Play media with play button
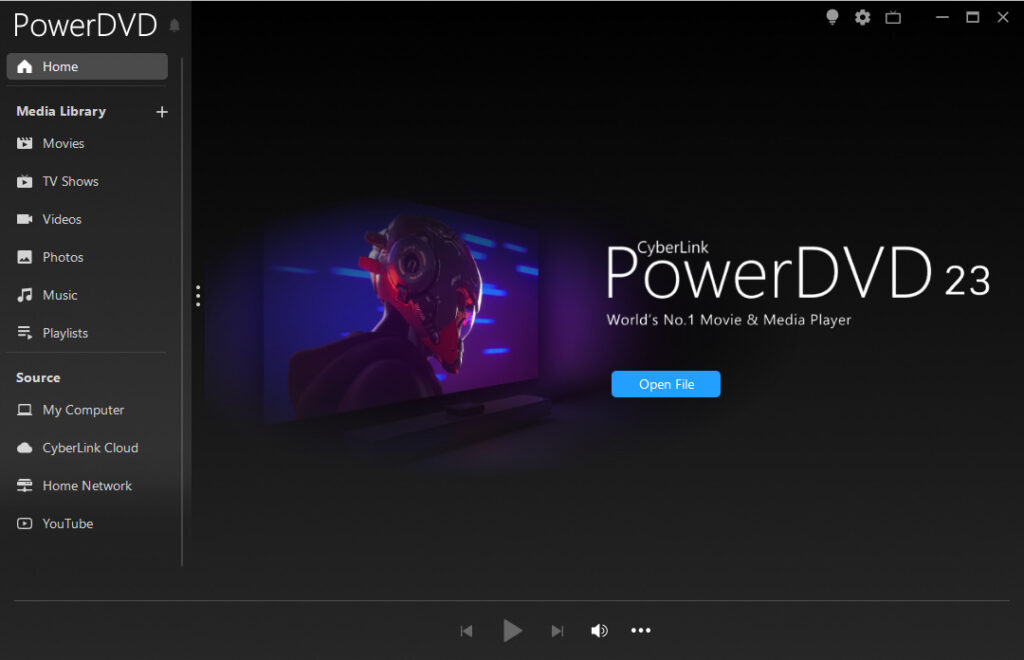 click(513, 631)
